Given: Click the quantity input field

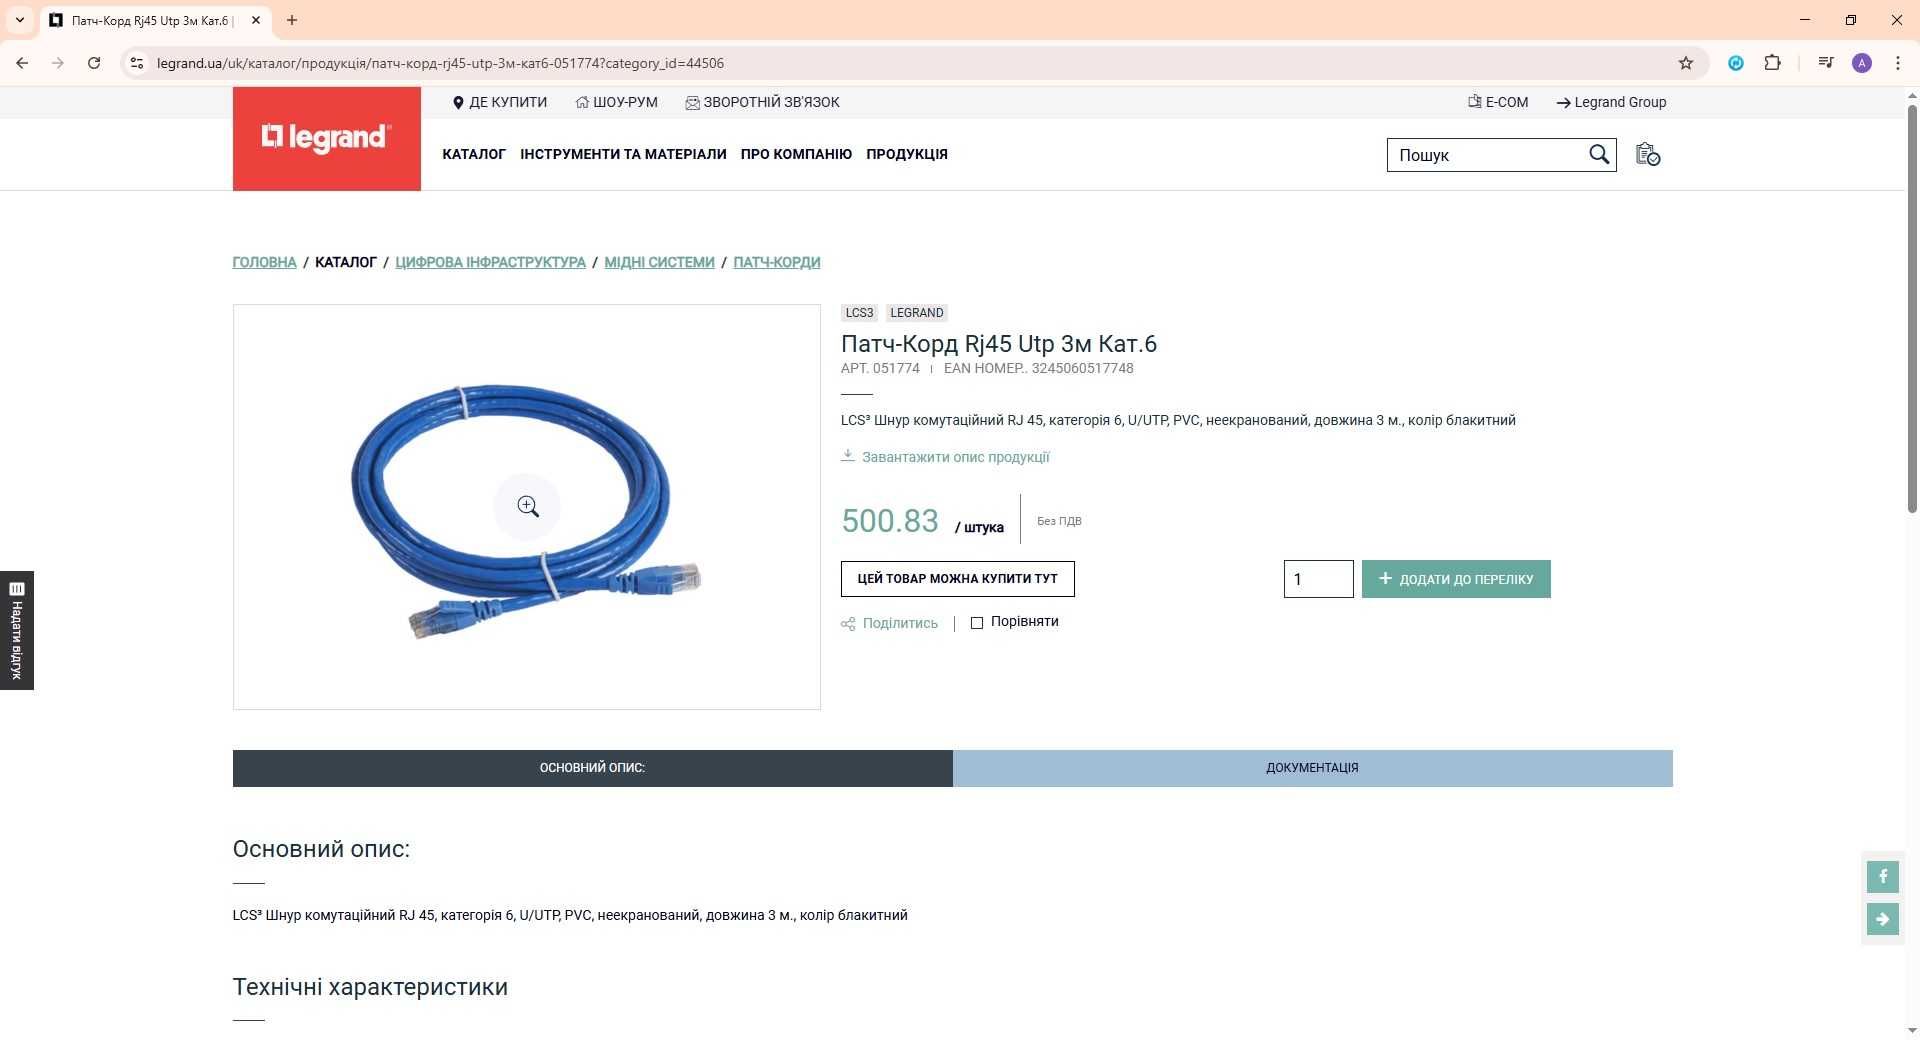Looking at the screenshot, I should click(1318, 579).
